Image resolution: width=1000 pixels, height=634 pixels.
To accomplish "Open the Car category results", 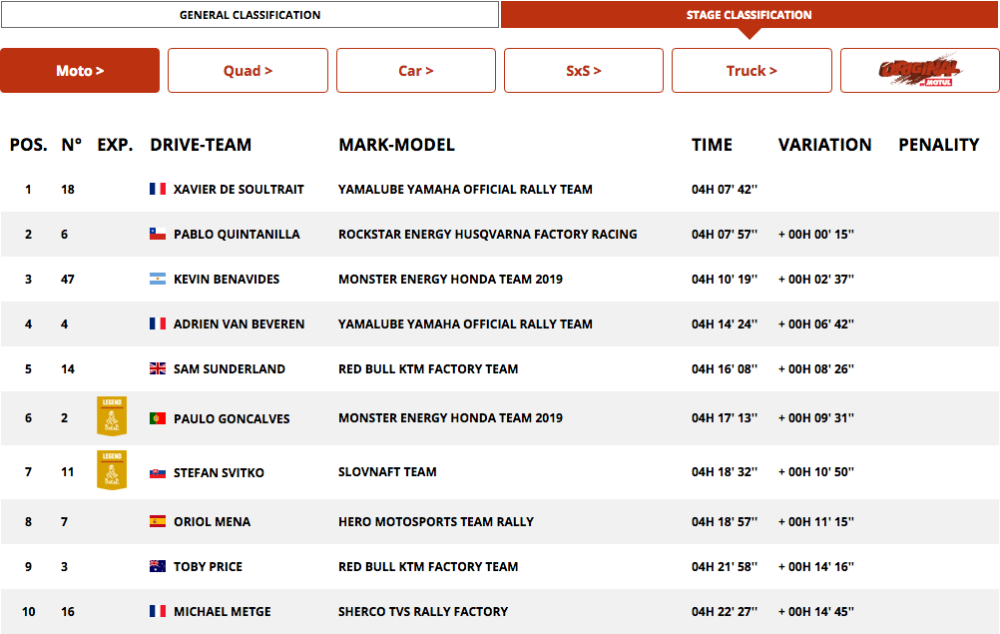I will point(416,71).
